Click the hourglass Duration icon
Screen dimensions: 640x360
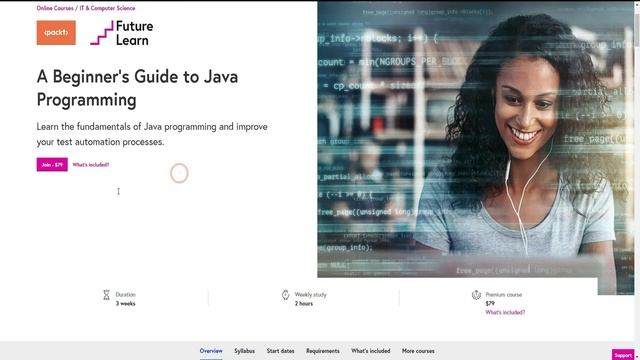pos(106,295)
